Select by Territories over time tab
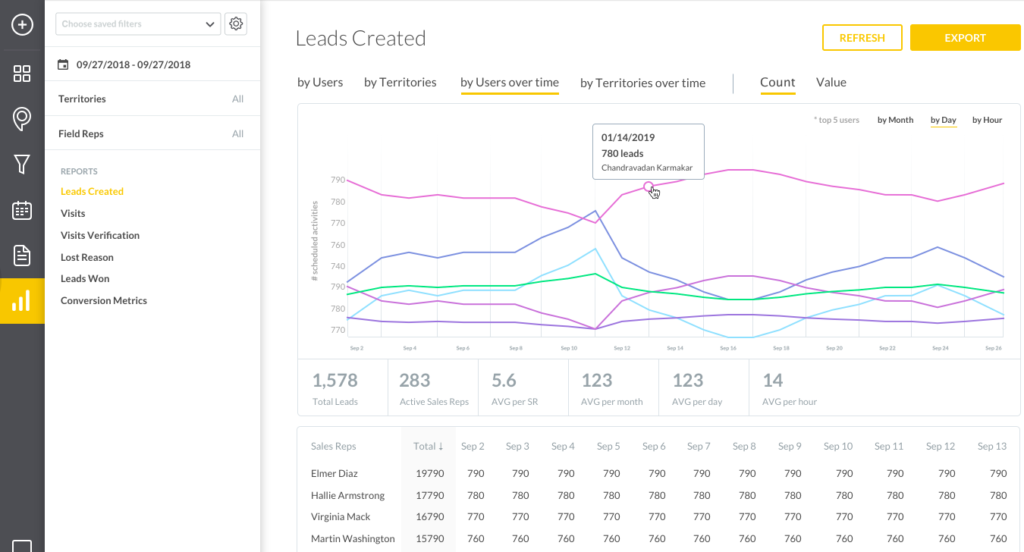The image size is (1024, 552). (643, 83)
